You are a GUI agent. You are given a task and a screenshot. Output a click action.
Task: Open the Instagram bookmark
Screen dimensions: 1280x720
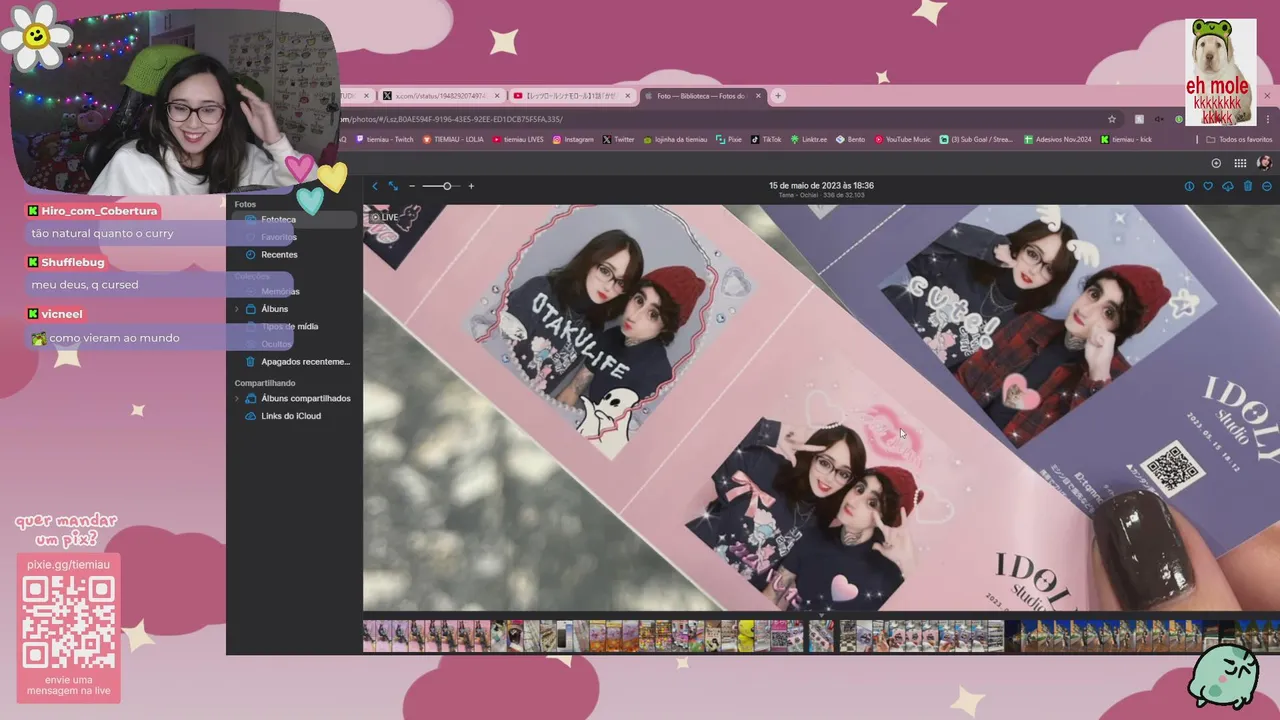573,140
